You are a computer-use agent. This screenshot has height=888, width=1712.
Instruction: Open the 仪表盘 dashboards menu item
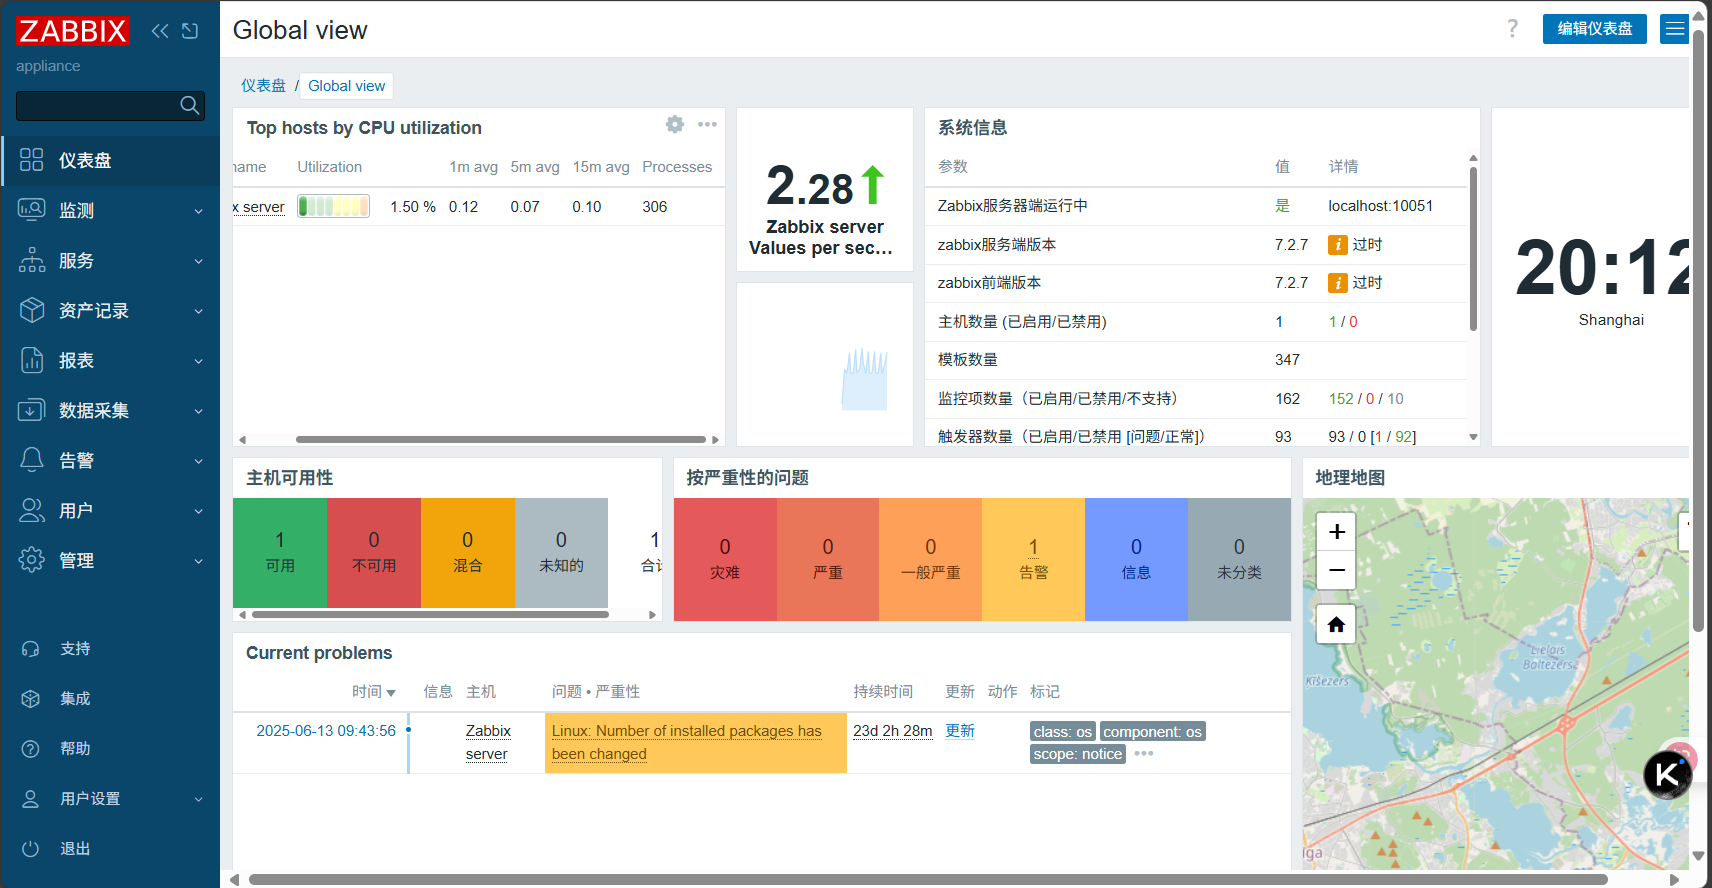(x=110, y=160)
